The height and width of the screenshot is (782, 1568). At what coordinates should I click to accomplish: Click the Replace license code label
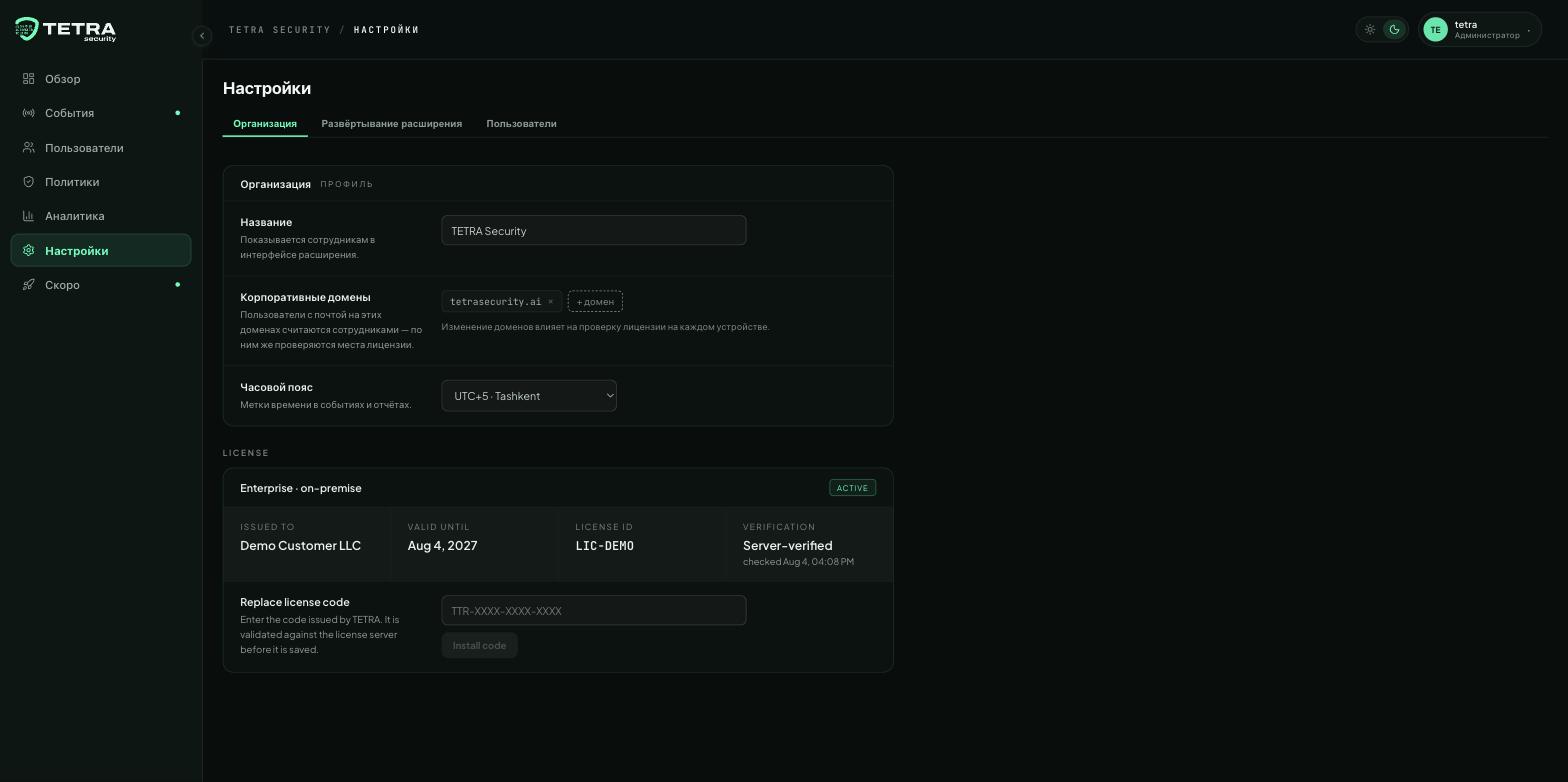(295, 602)
